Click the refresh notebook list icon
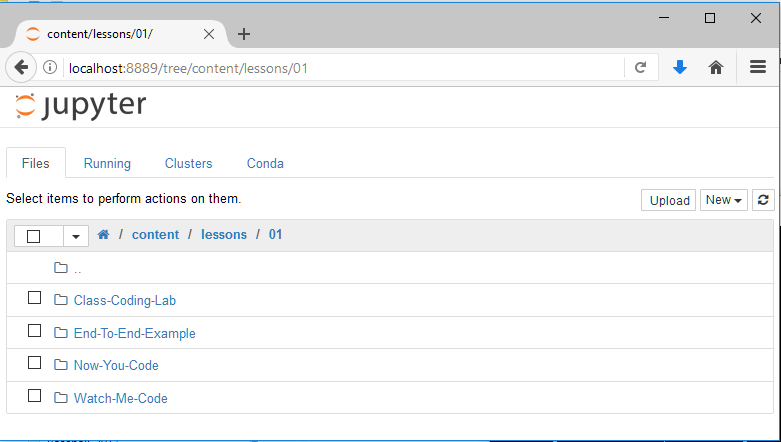The image size is (781, 442). click(x=763, y=200)
